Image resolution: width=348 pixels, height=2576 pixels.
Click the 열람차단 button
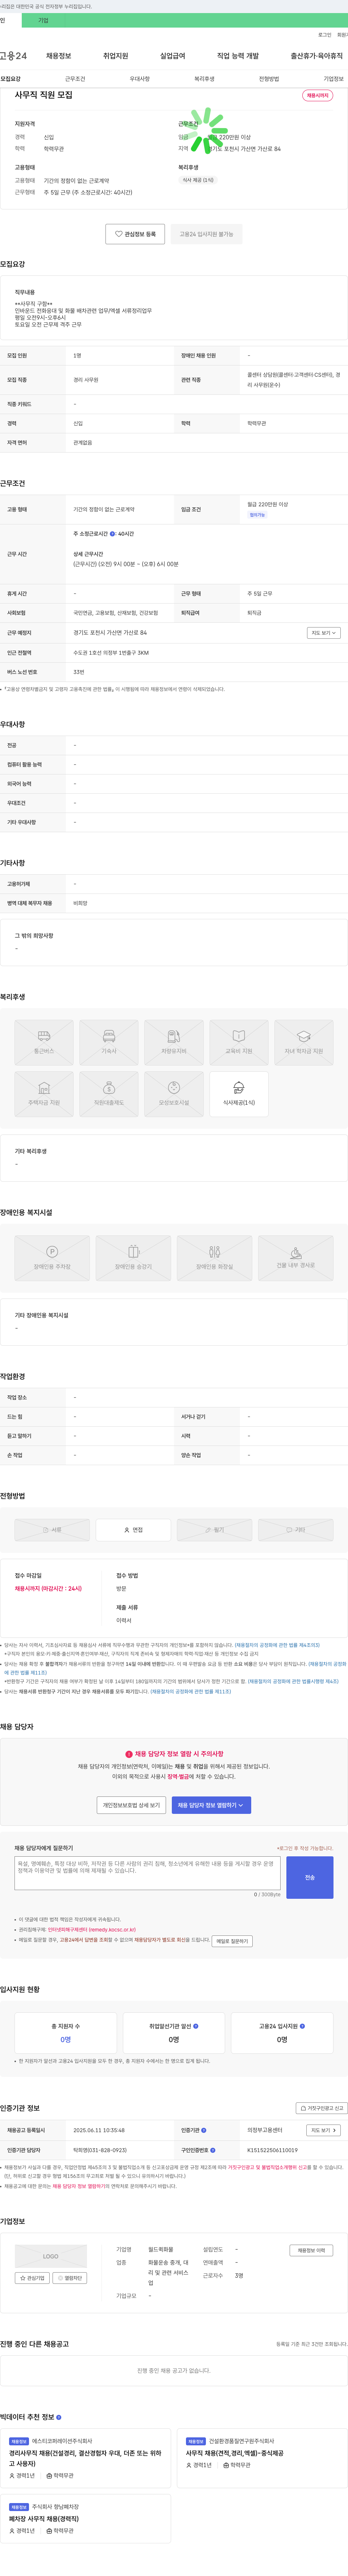pos(70,2278)
